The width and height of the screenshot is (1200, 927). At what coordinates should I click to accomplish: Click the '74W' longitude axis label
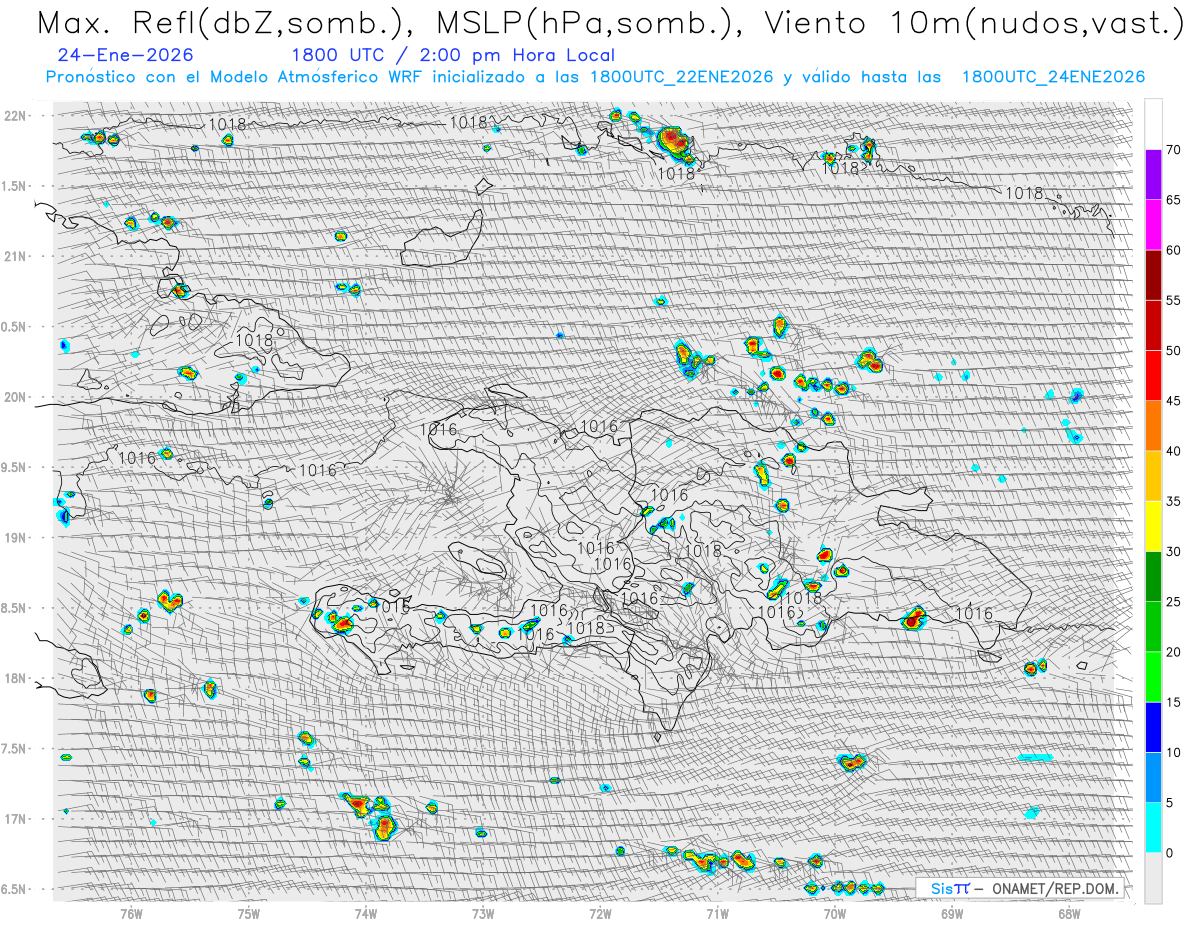pyautogui.click(x=366, y=913)
